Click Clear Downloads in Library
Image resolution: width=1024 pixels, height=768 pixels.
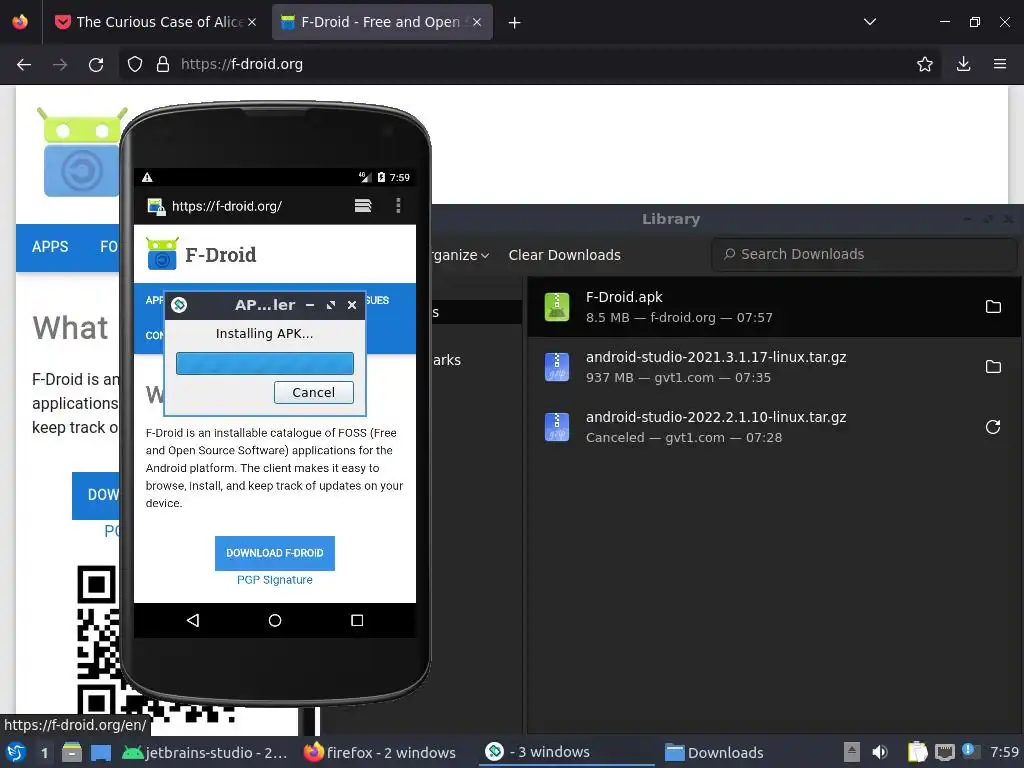pos(564,255)
